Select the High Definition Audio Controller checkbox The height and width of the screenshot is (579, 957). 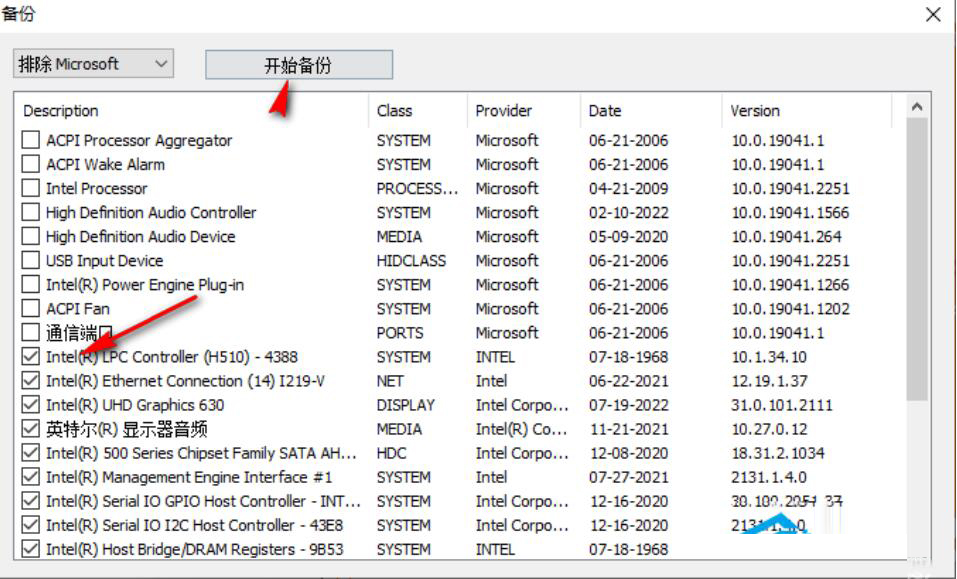point(31,213)
